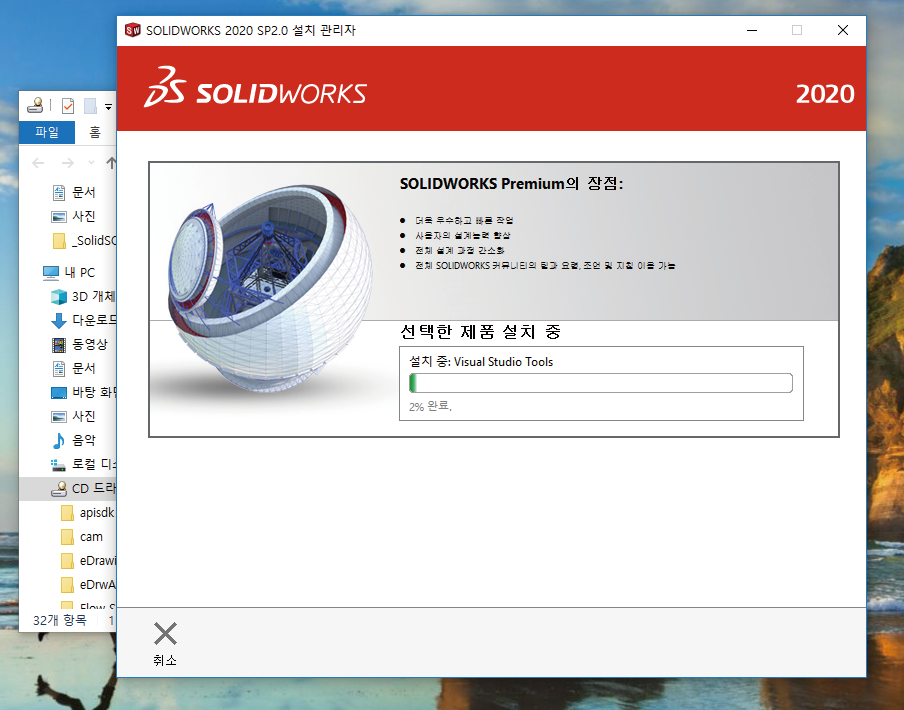Open the quick access toolbar customize dropdown

coord(108,107)
